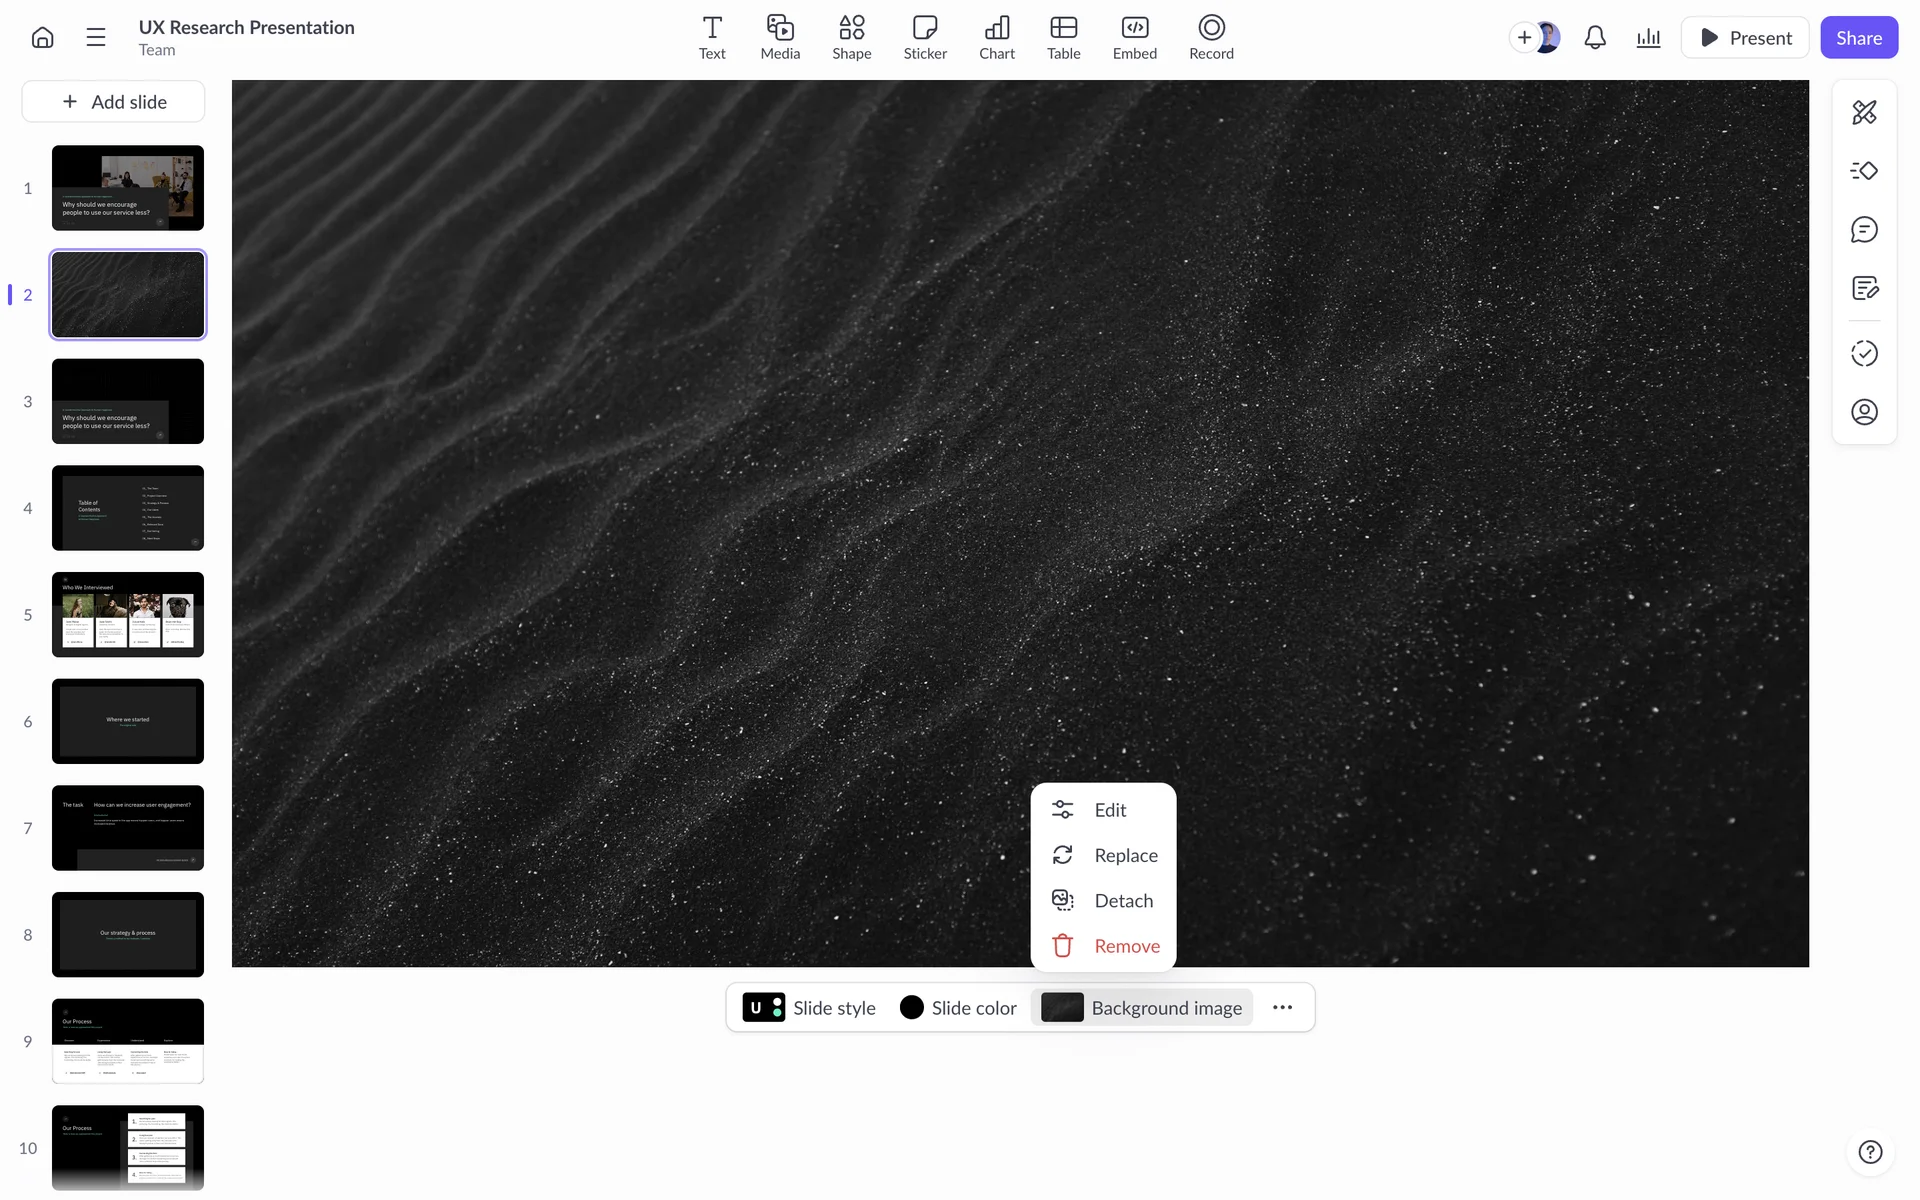Insert a Sticker from the toolbar
Image resolution: width=1920 pixels, height=1200 pixels.
click(924, 38)
